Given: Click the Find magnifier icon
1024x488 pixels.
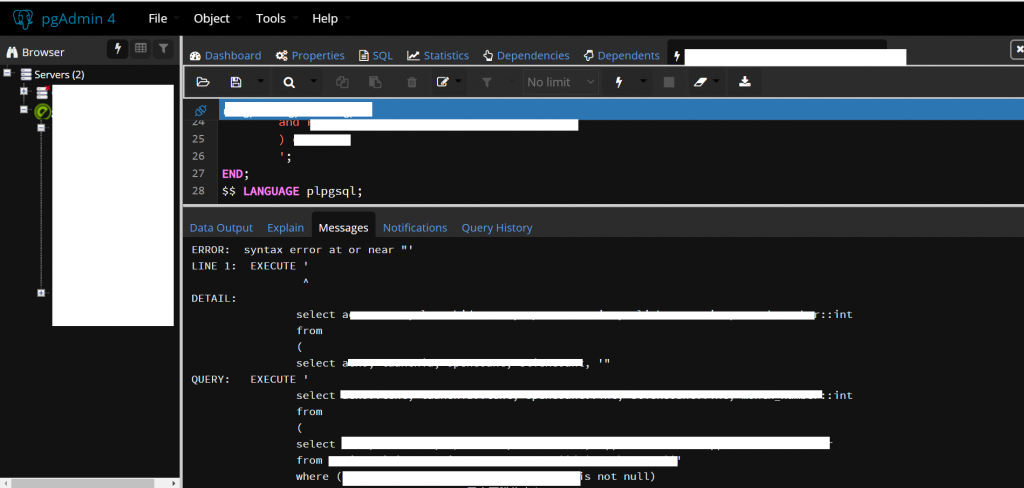Looking at the screenshot, I should 289,82.
